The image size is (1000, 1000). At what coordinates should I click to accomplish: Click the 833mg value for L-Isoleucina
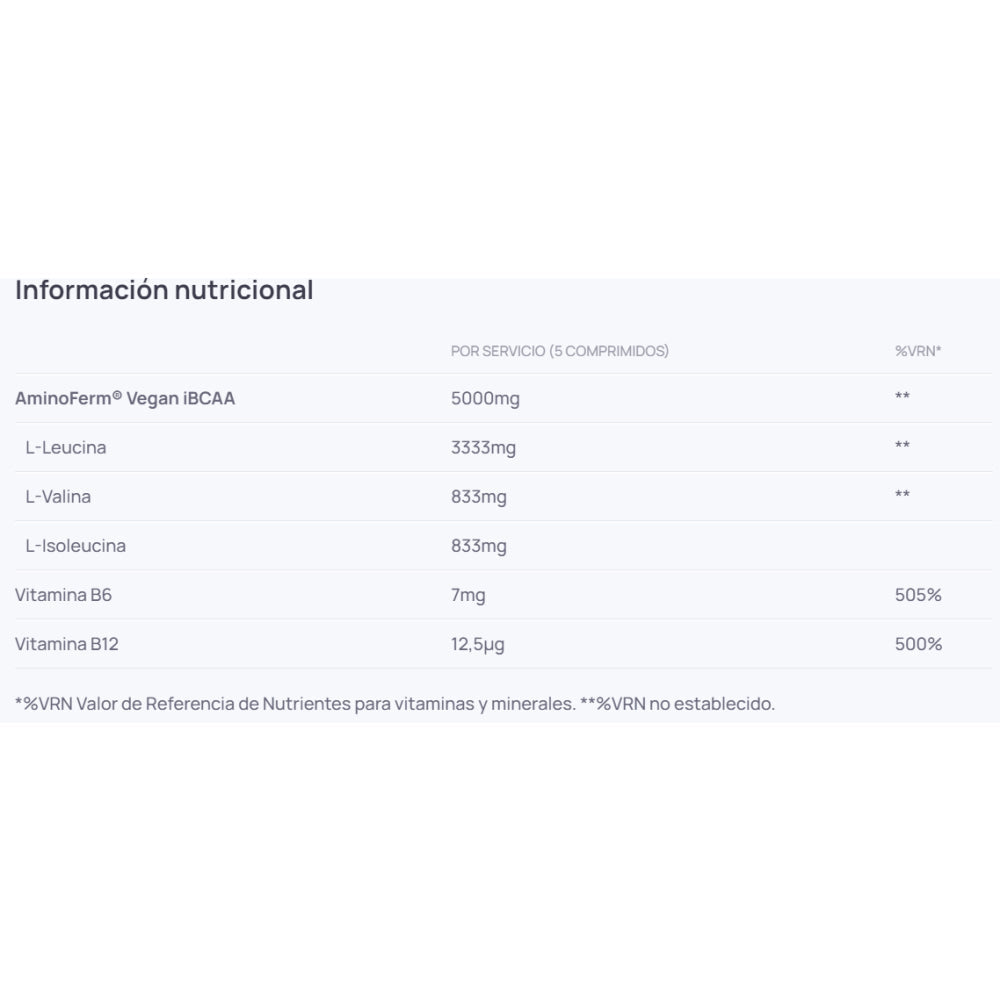[x=478, y=545]
